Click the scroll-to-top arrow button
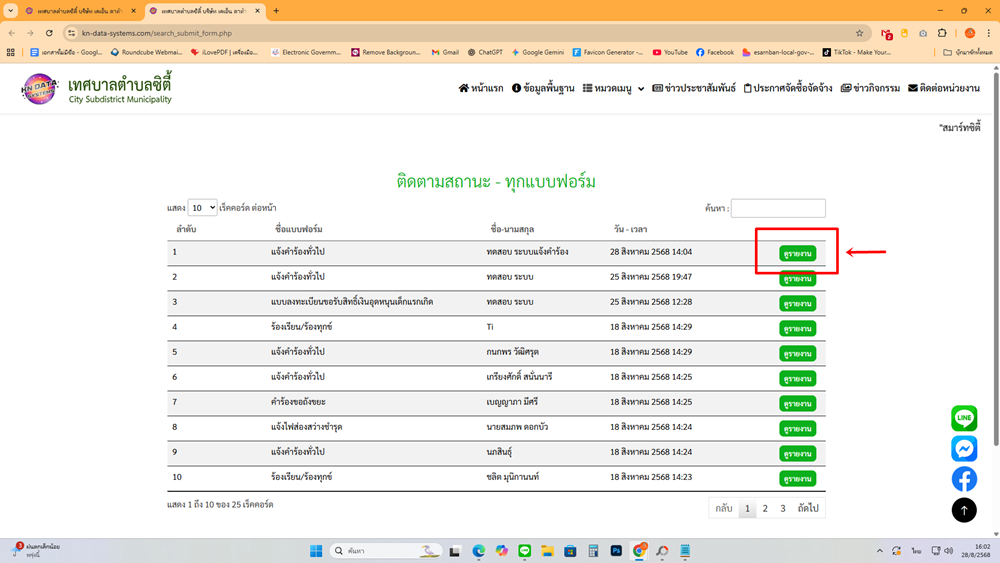1000x563 pixels. pyautogui.click(x=964, y=510)
